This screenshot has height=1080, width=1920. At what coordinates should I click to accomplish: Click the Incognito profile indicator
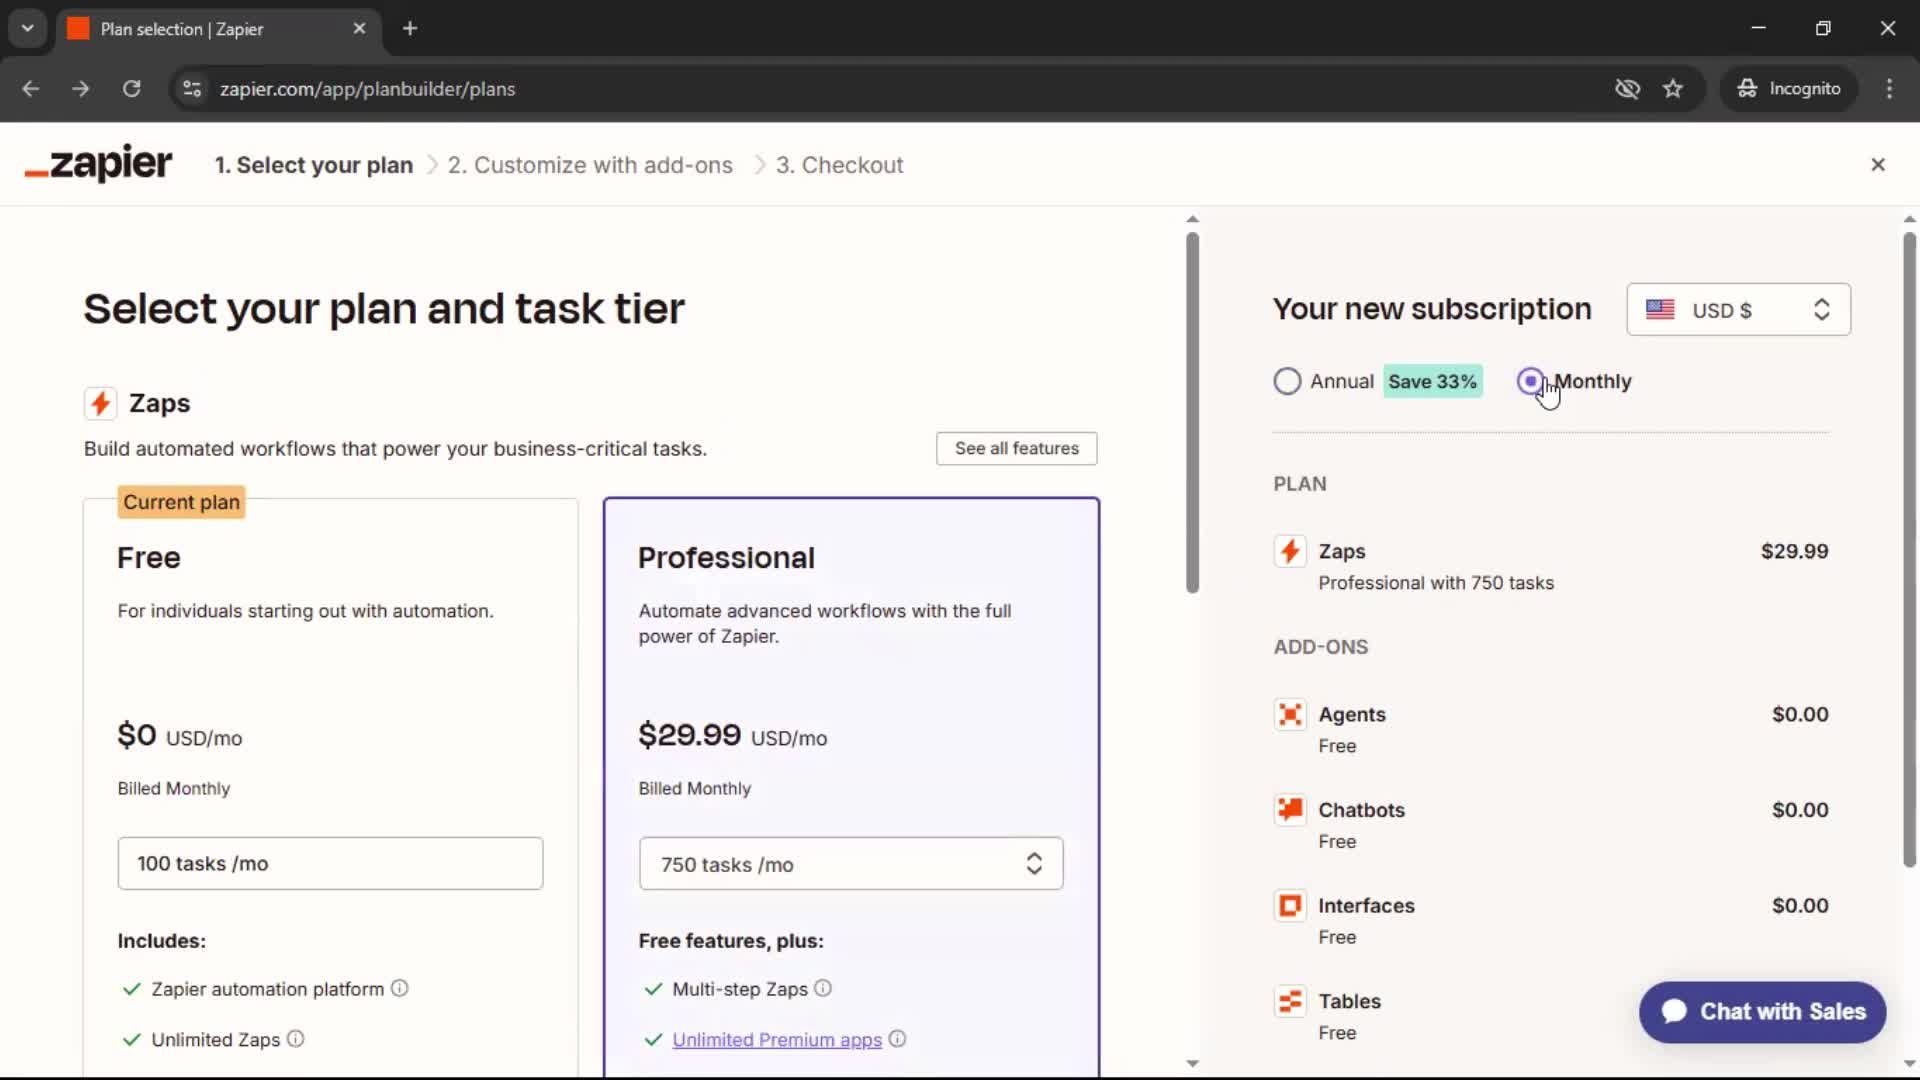coord(1789,88)
